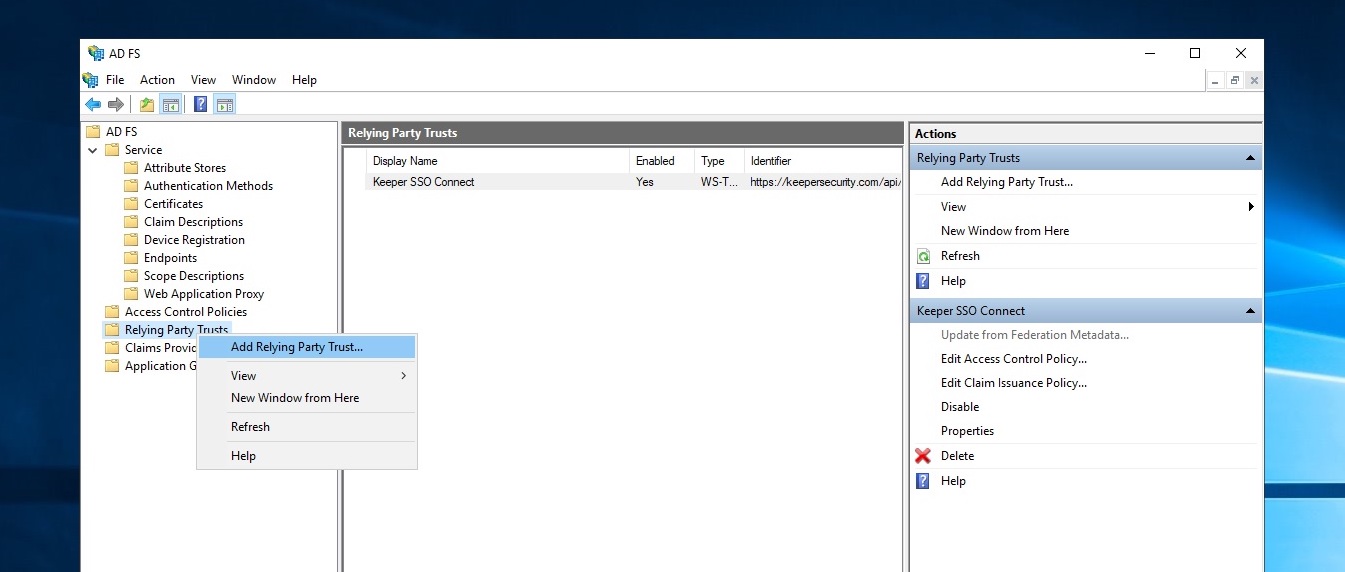1345x572 pixels.
Task: Open the Action menu in the menu bar
Action: 157,80
